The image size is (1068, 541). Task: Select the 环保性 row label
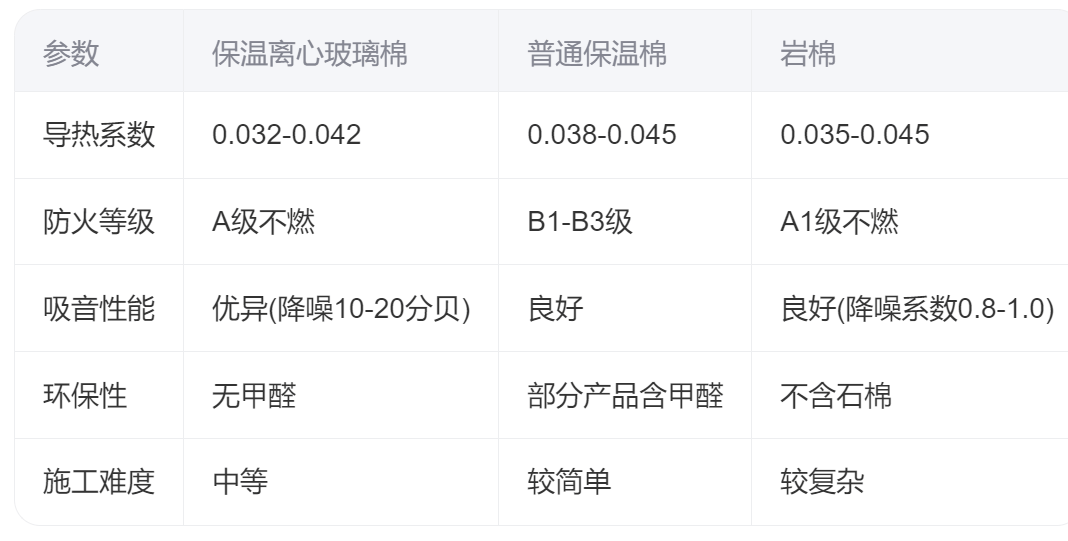(85, 396)
